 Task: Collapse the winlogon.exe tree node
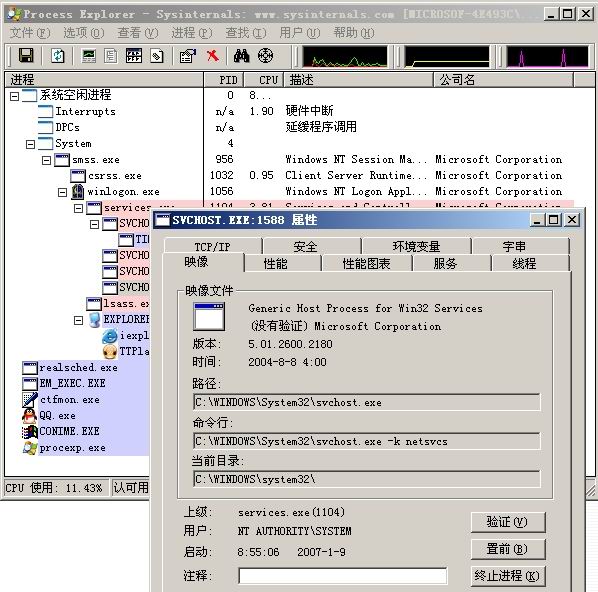(63, 192)
